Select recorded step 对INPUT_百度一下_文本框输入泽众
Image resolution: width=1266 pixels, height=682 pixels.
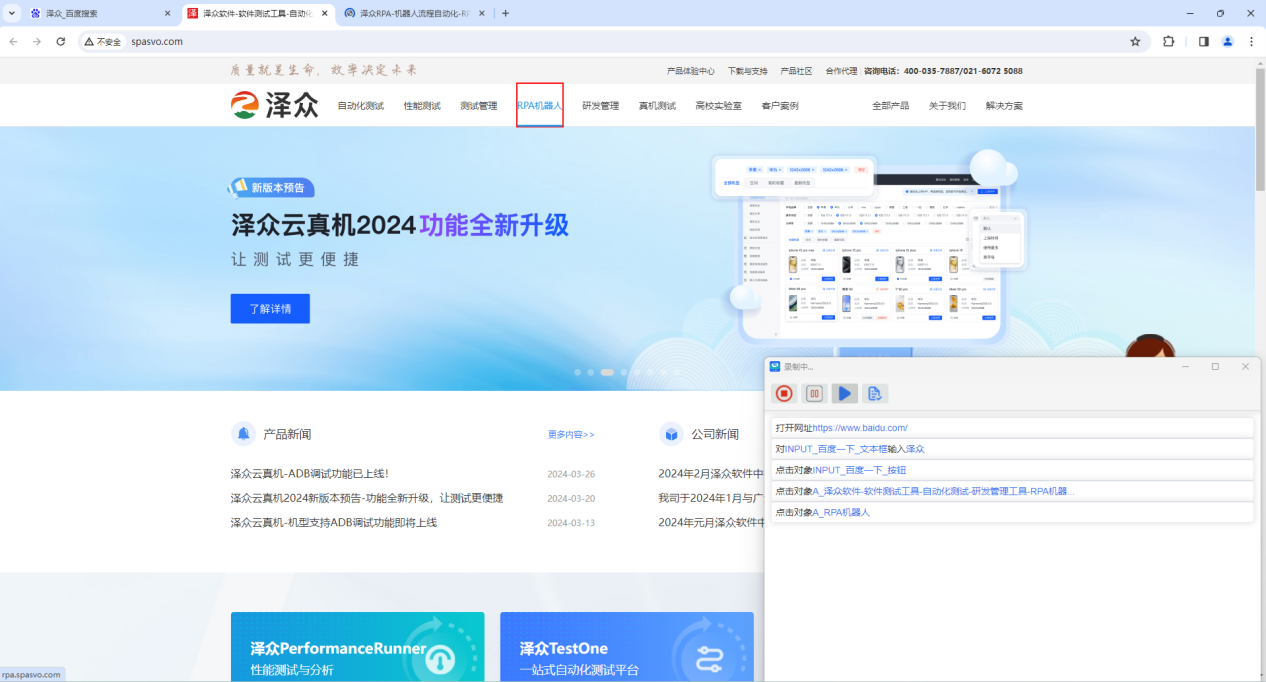[x=1012, y=449]
